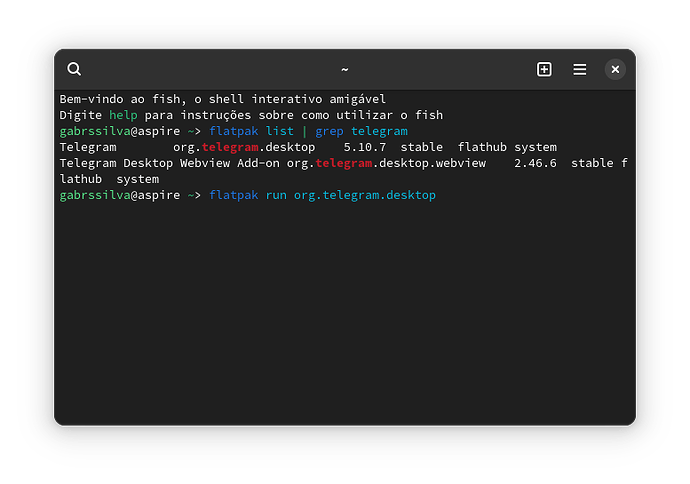Click the new tab plus icon
This screenshot has width=690, height=484.
click(x=544, y=69)
